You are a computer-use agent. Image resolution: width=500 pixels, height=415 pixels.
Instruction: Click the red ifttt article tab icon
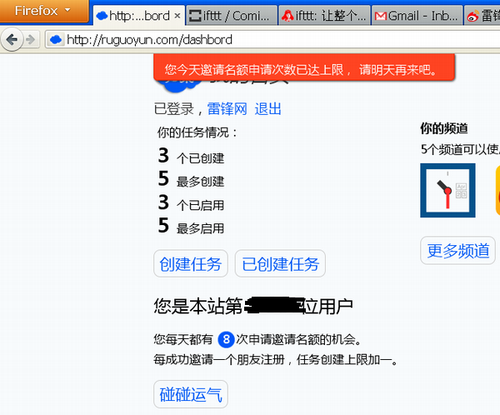[x=287, y=16]
